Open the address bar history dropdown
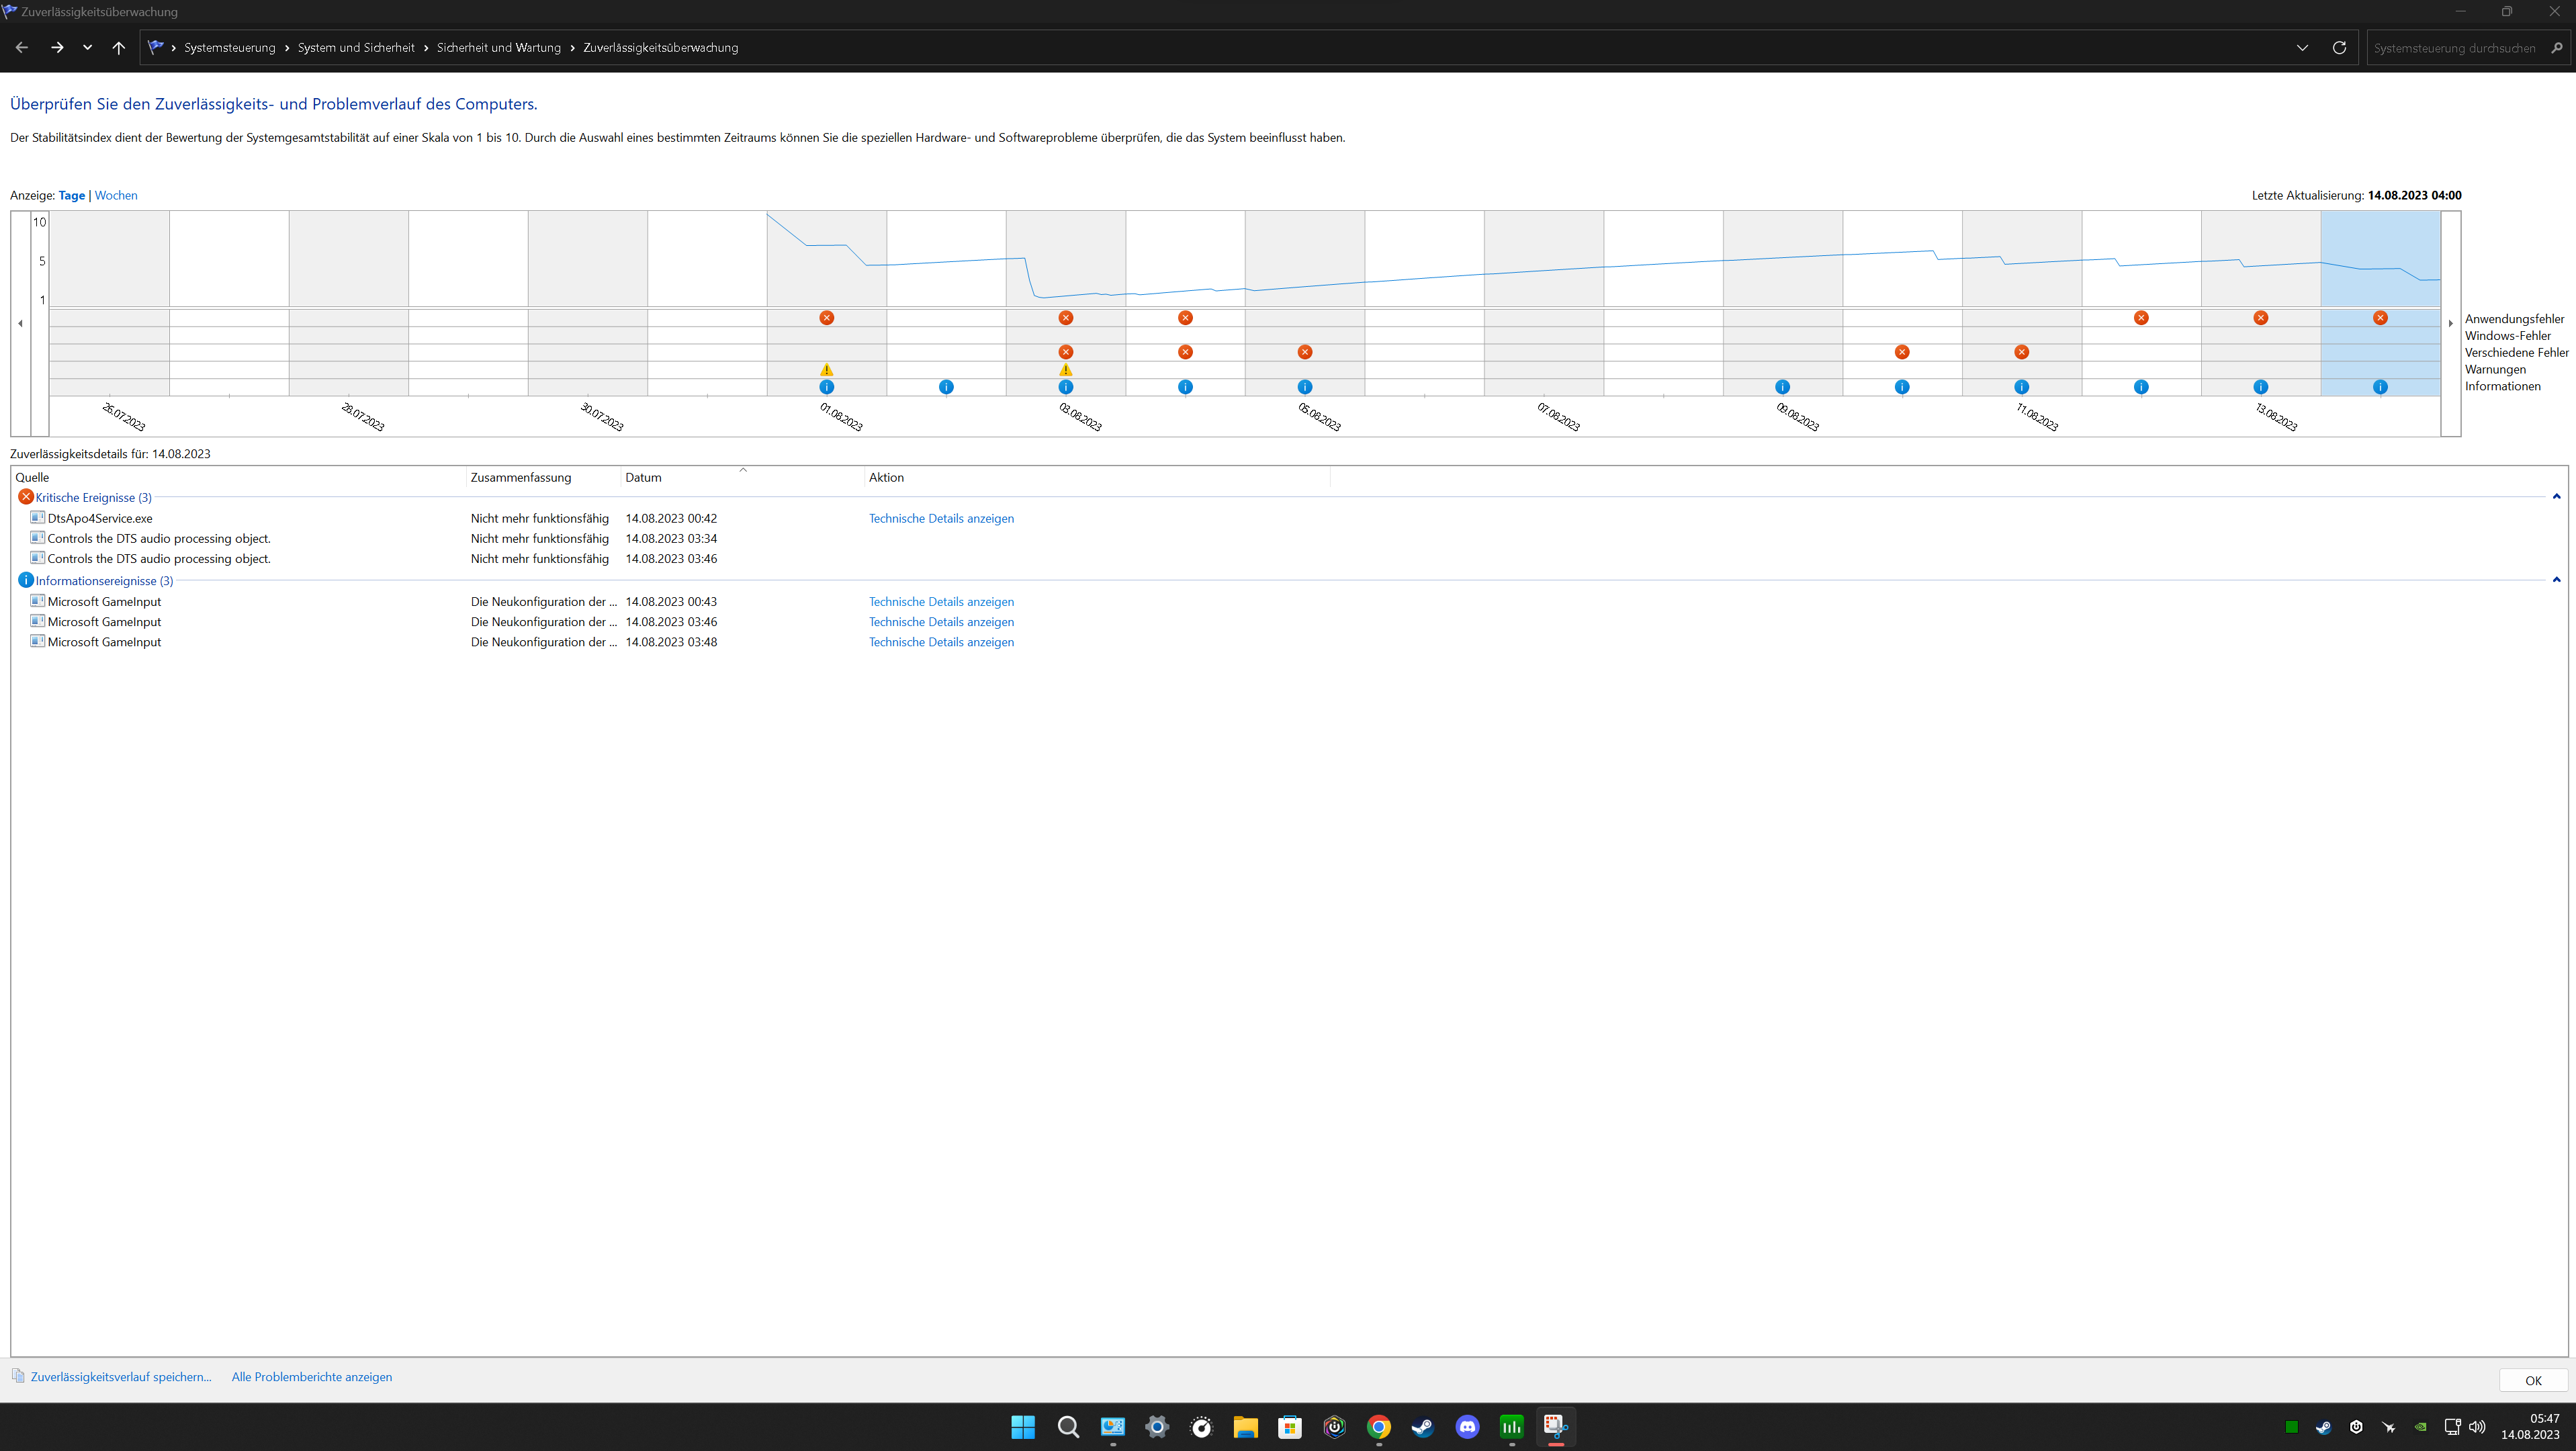The width and height of the screenshot is (2576, 1451). click(2302, 48)
